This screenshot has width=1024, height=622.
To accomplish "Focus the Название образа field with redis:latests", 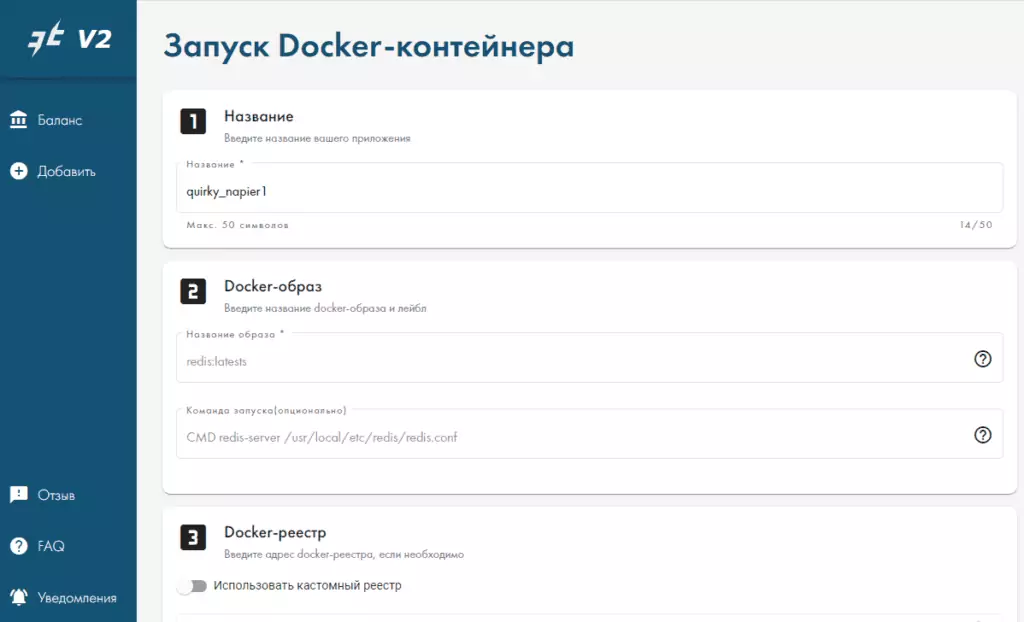I will click(x=589, y=358).
